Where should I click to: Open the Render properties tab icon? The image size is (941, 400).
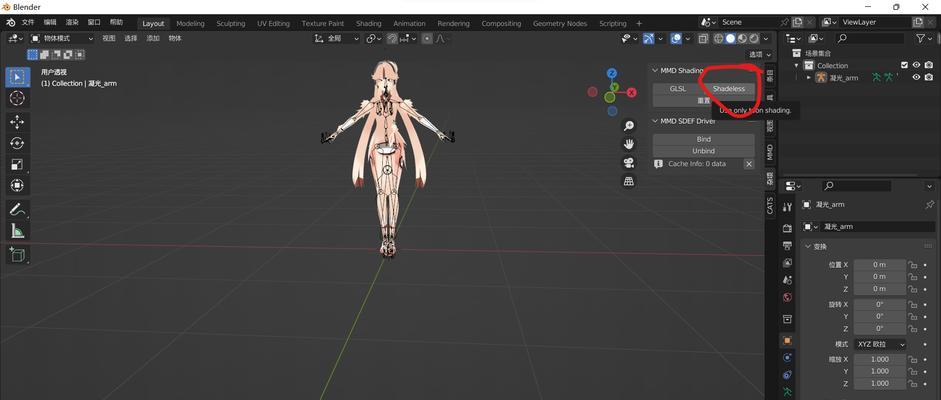click(787, 228)
